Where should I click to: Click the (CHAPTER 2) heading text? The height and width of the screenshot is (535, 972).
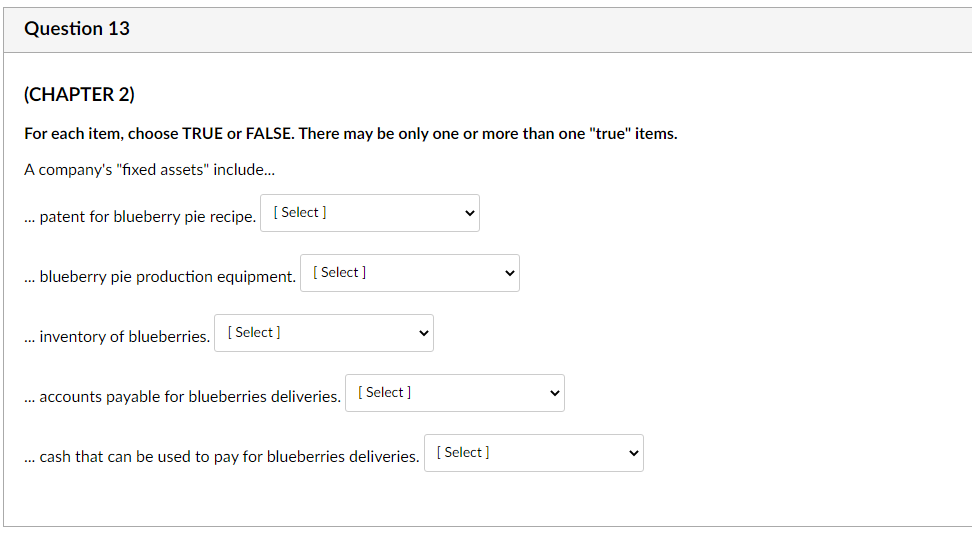[79, 94]
